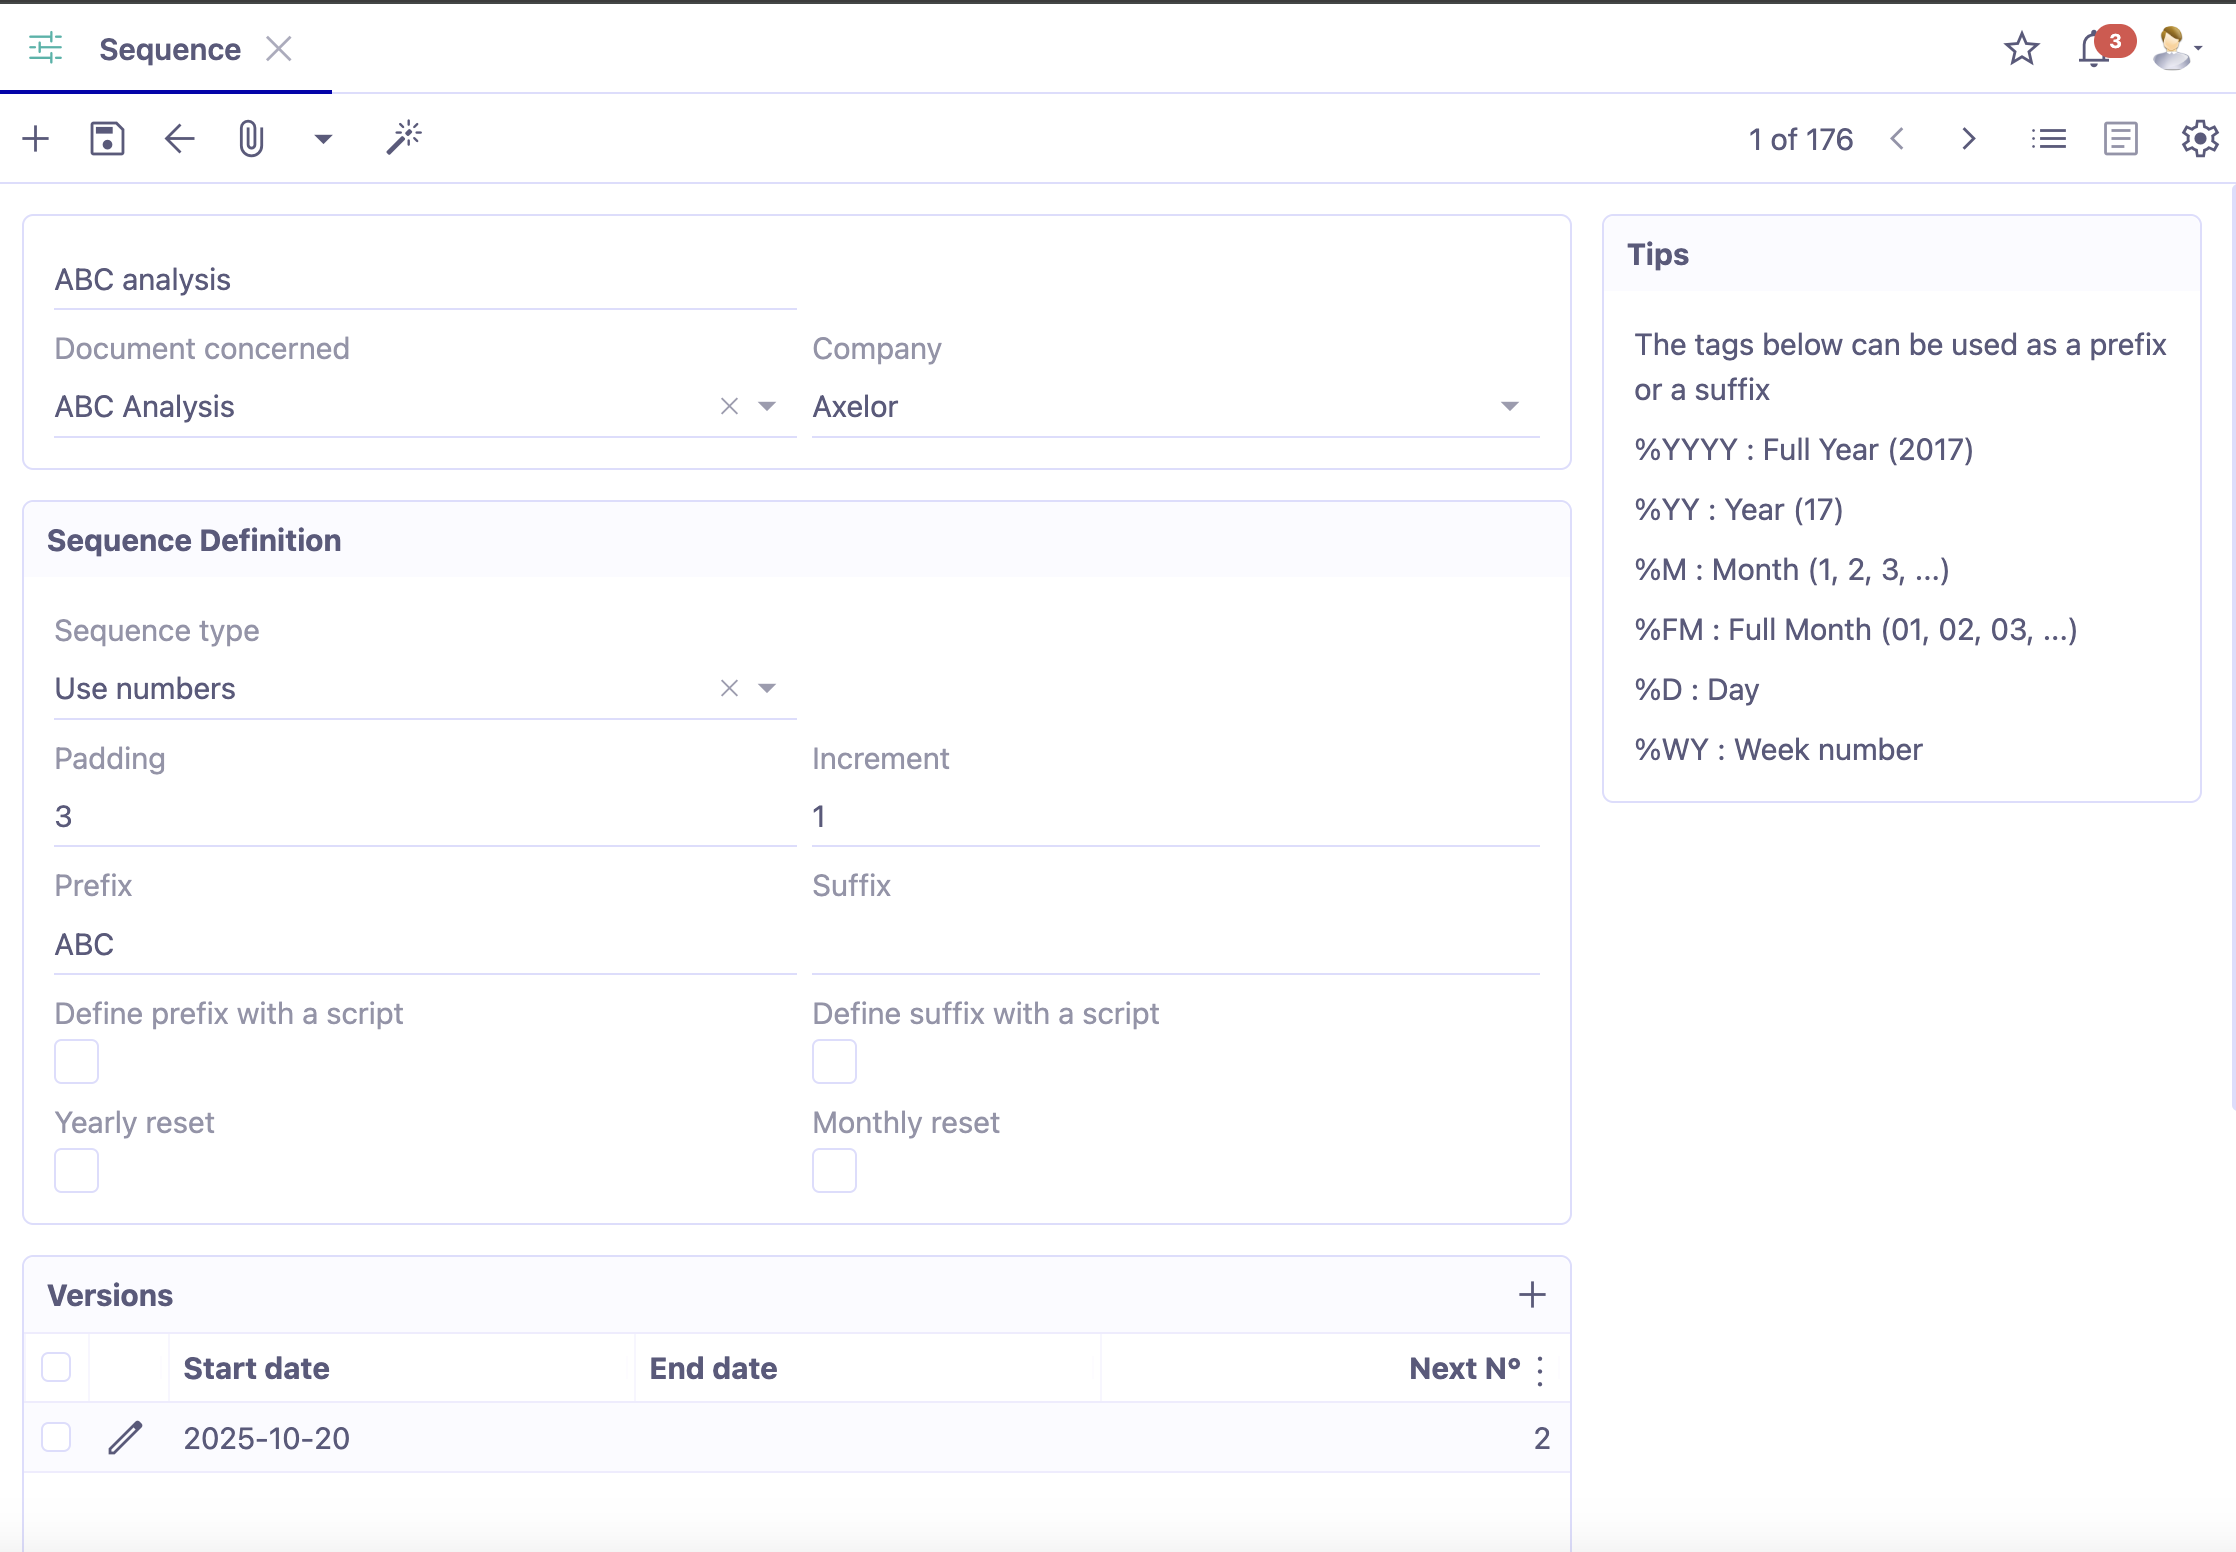Go to the next record
Image resolution: width=2236 pixels, height=1552 pixels.
[1968, 138]
